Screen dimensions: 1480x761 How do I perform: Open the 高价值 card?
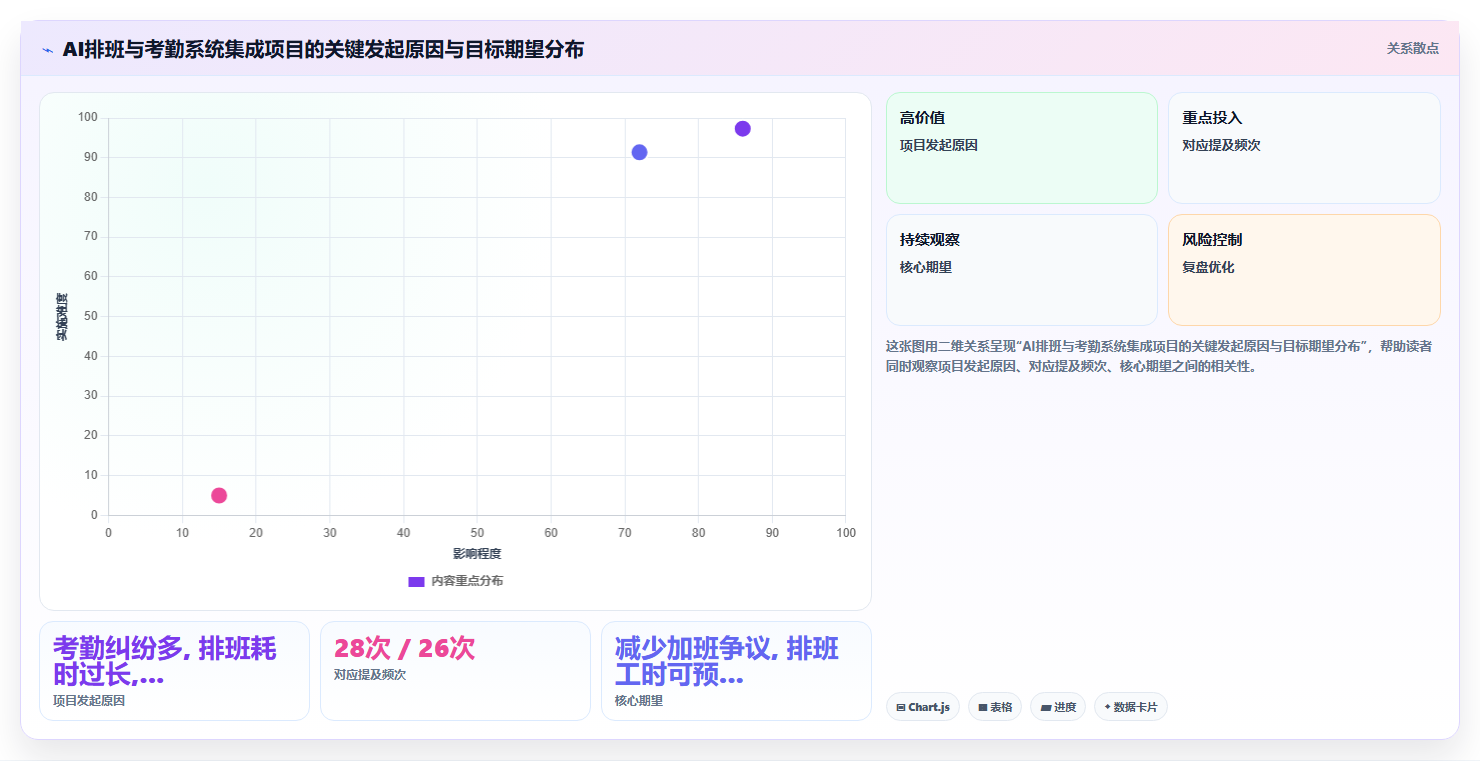(1021, 148)
